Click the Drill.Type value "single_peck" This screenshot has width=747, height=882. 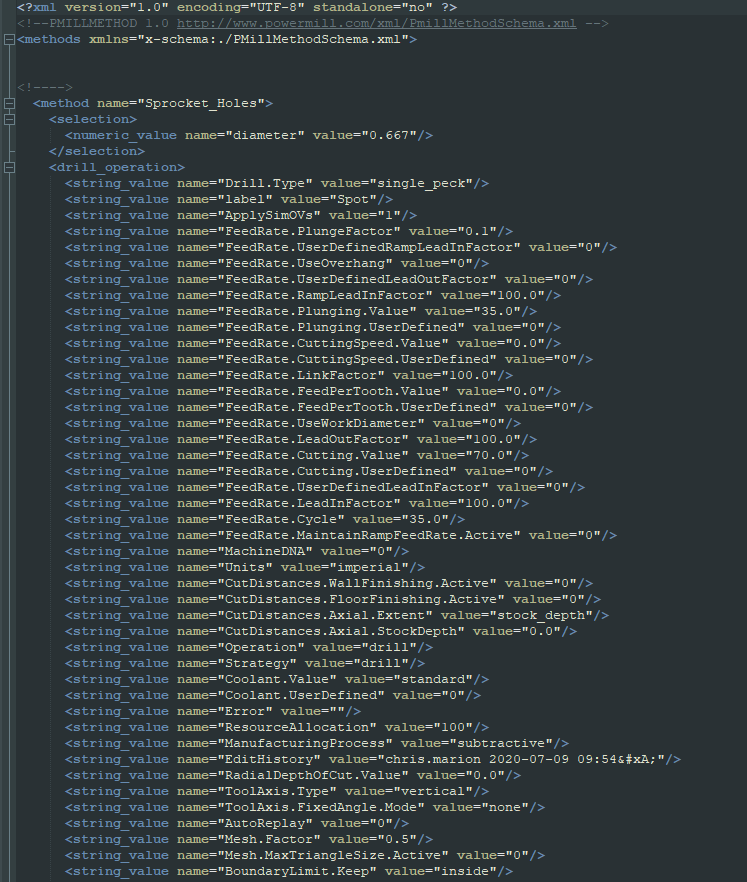point(425,183)
